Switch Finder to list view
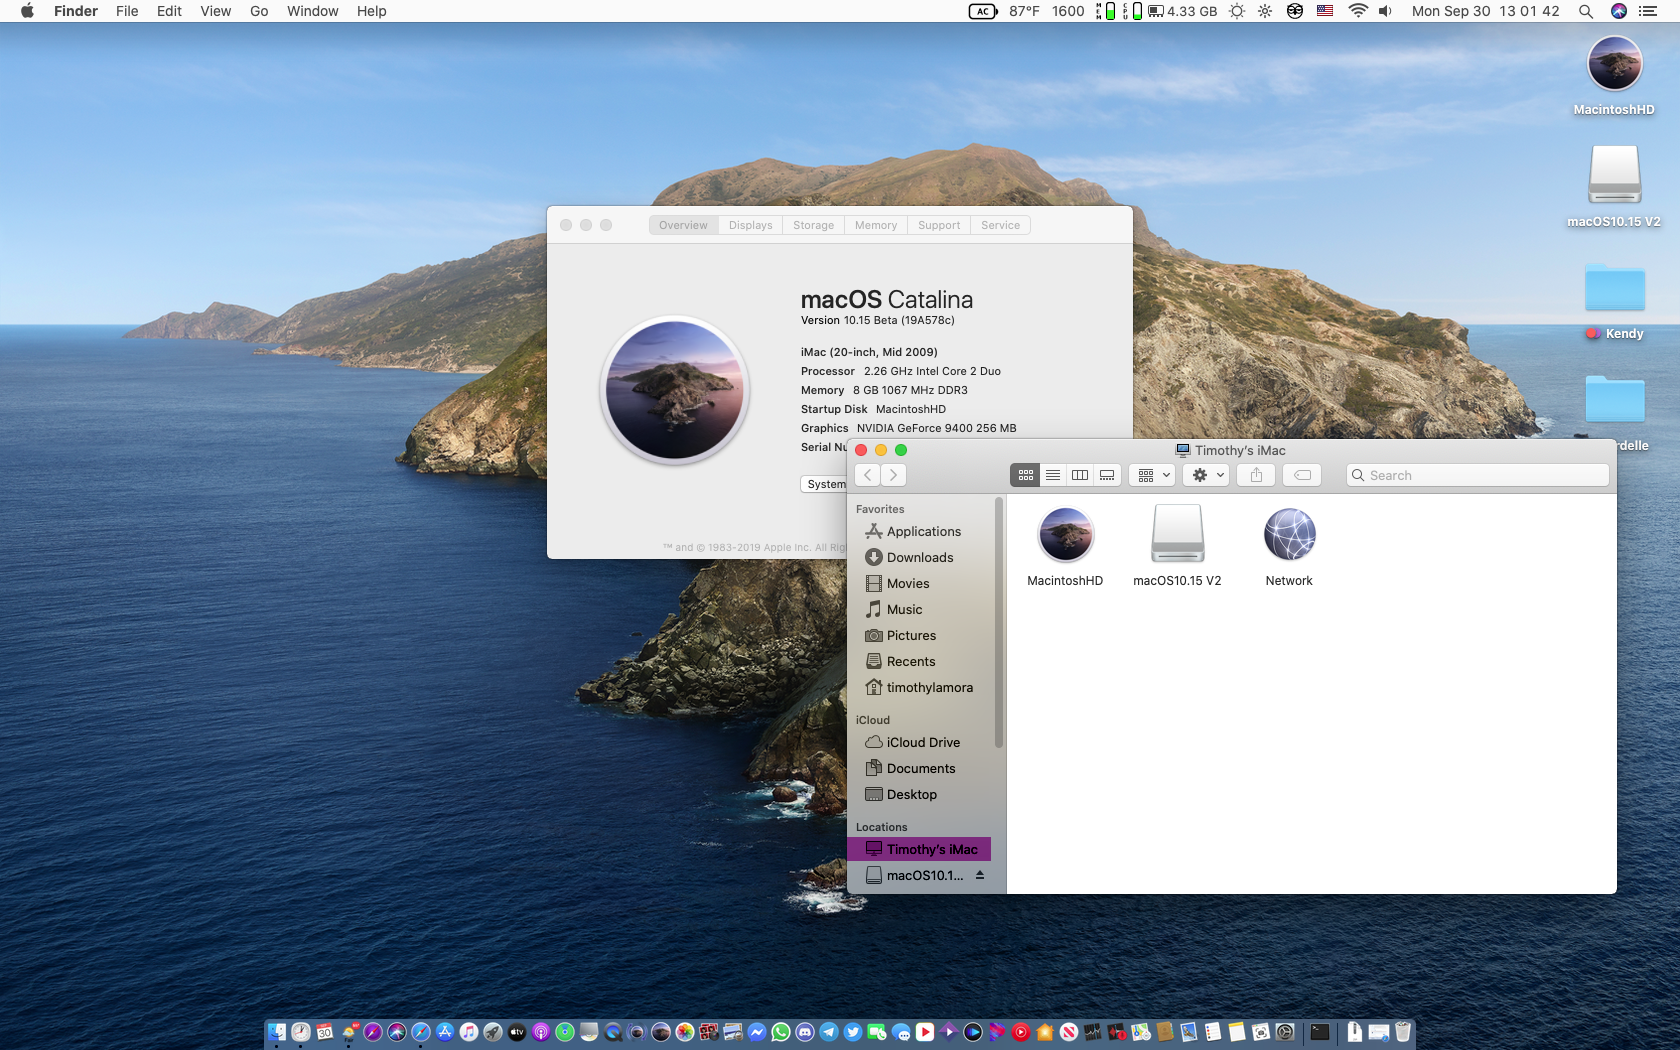The image size is (1680, 1050). tap(1052, 475)
